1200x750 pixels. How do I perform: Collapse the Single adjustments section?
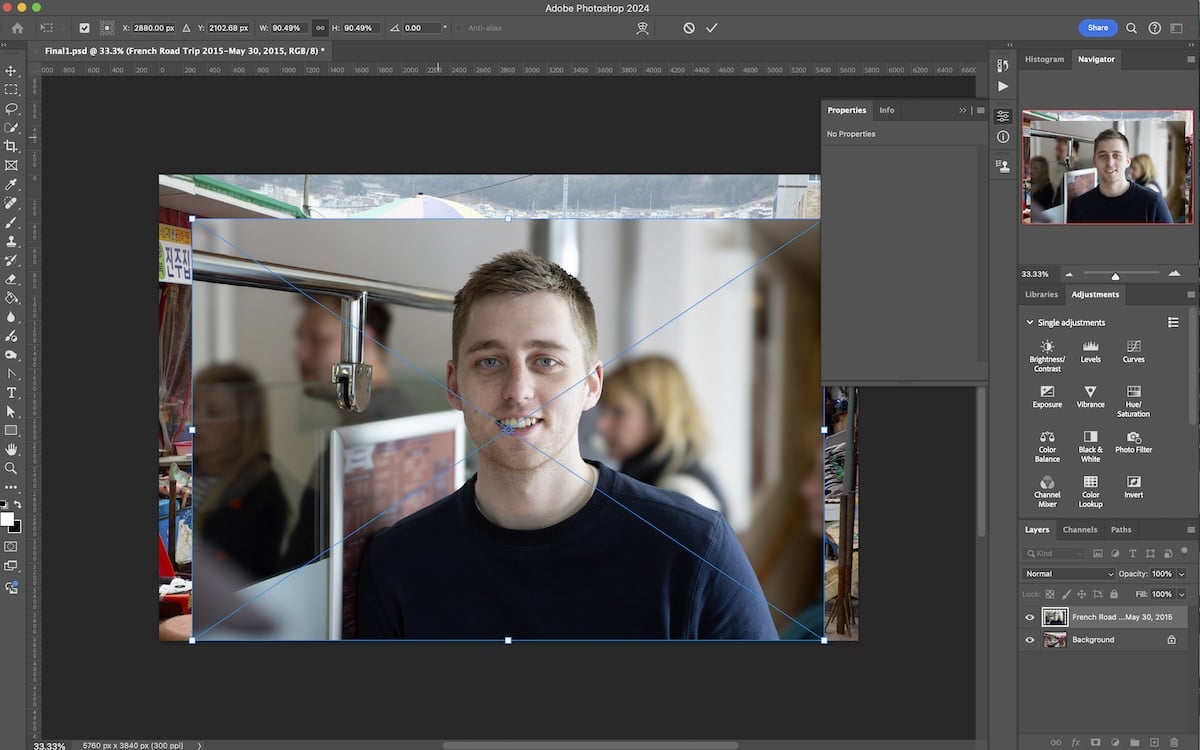(1030, 322)
